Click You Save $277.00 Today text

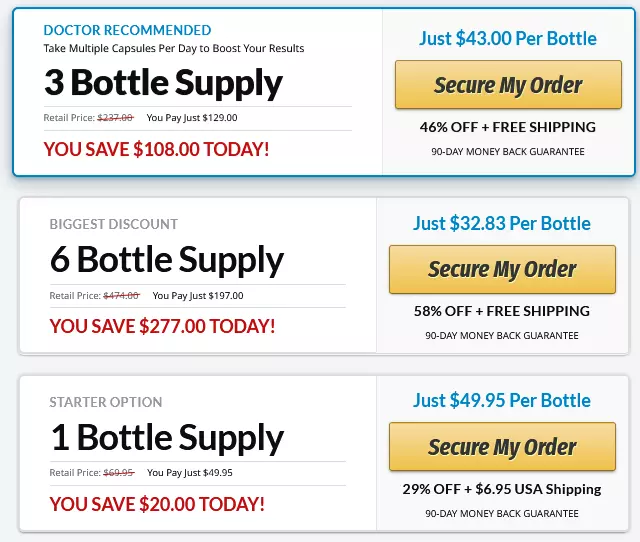(162, 326)
